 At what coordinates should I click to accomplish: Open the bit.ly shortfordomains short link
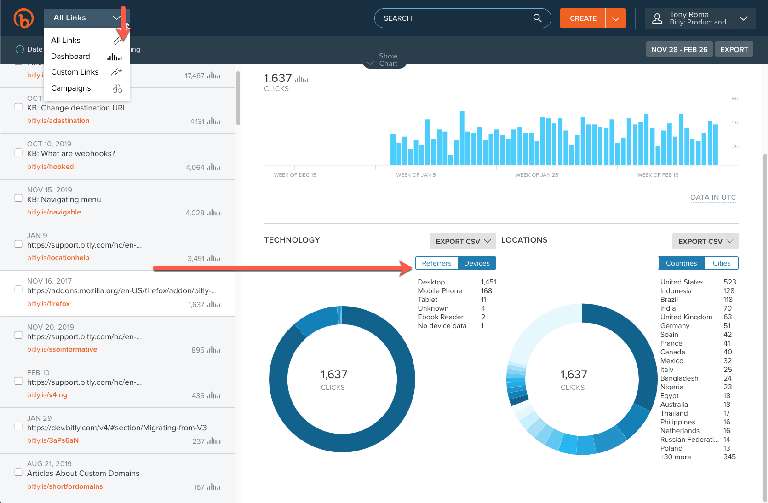click(x=65, y=486)
